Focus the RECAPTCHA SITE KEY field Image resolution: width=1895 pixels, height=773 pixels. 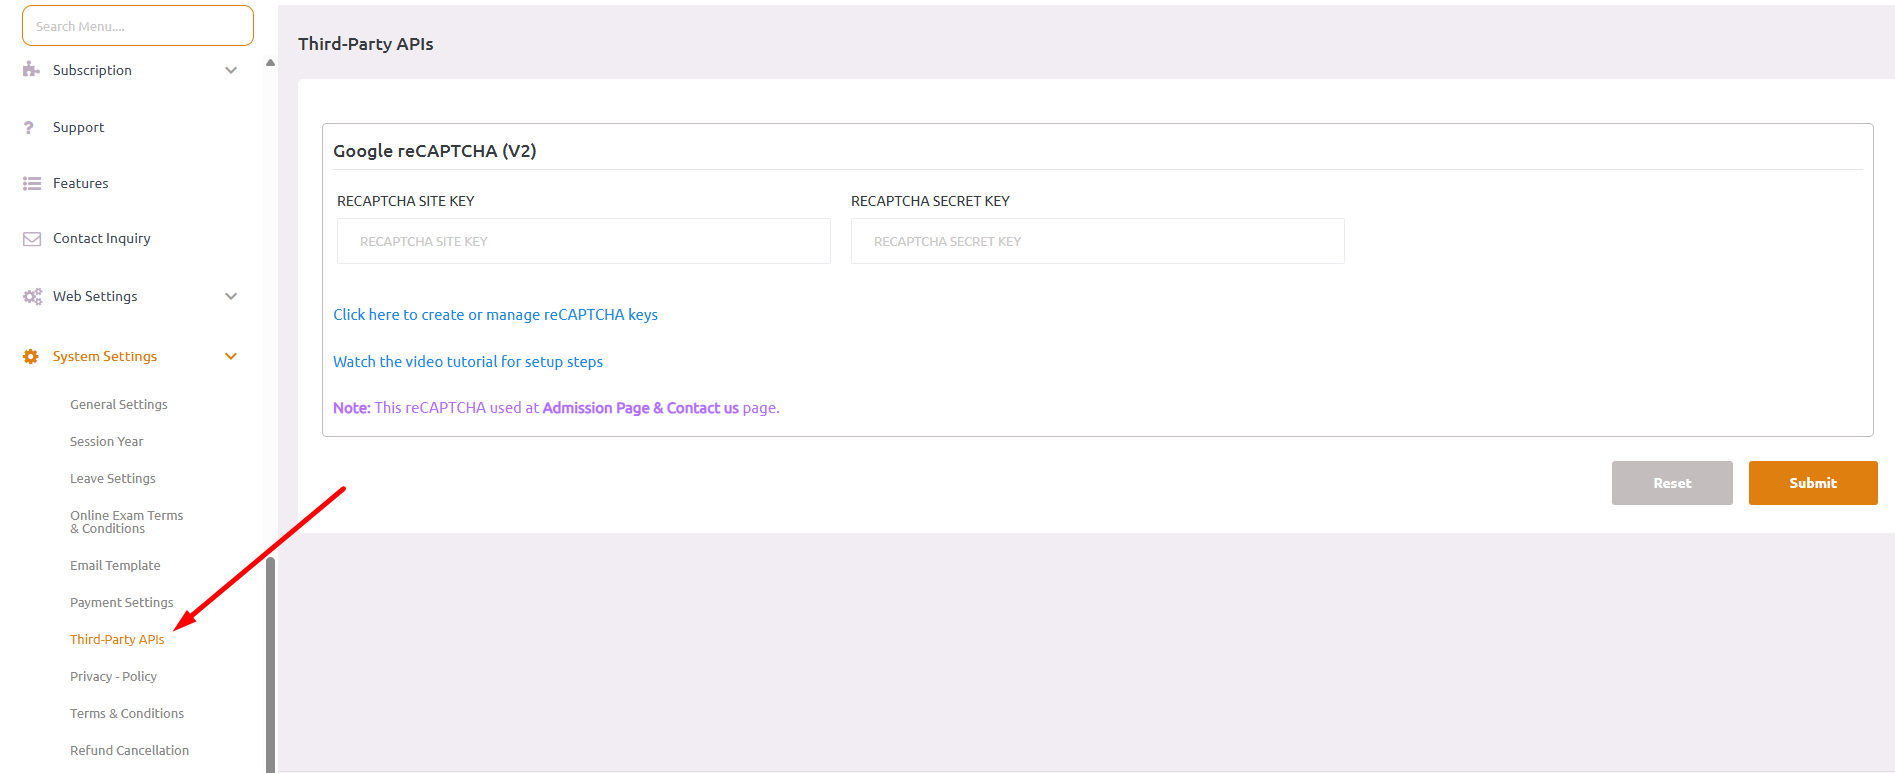(x=583, y=242)
